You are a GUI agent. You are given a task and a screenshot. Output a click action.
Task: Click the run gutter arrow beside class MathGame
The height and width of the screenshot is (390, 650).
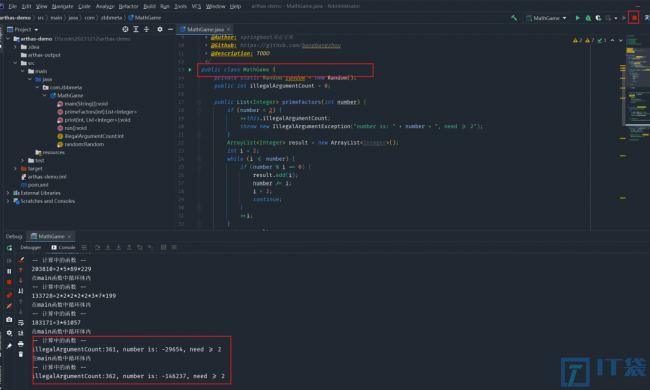click(190, 70)
